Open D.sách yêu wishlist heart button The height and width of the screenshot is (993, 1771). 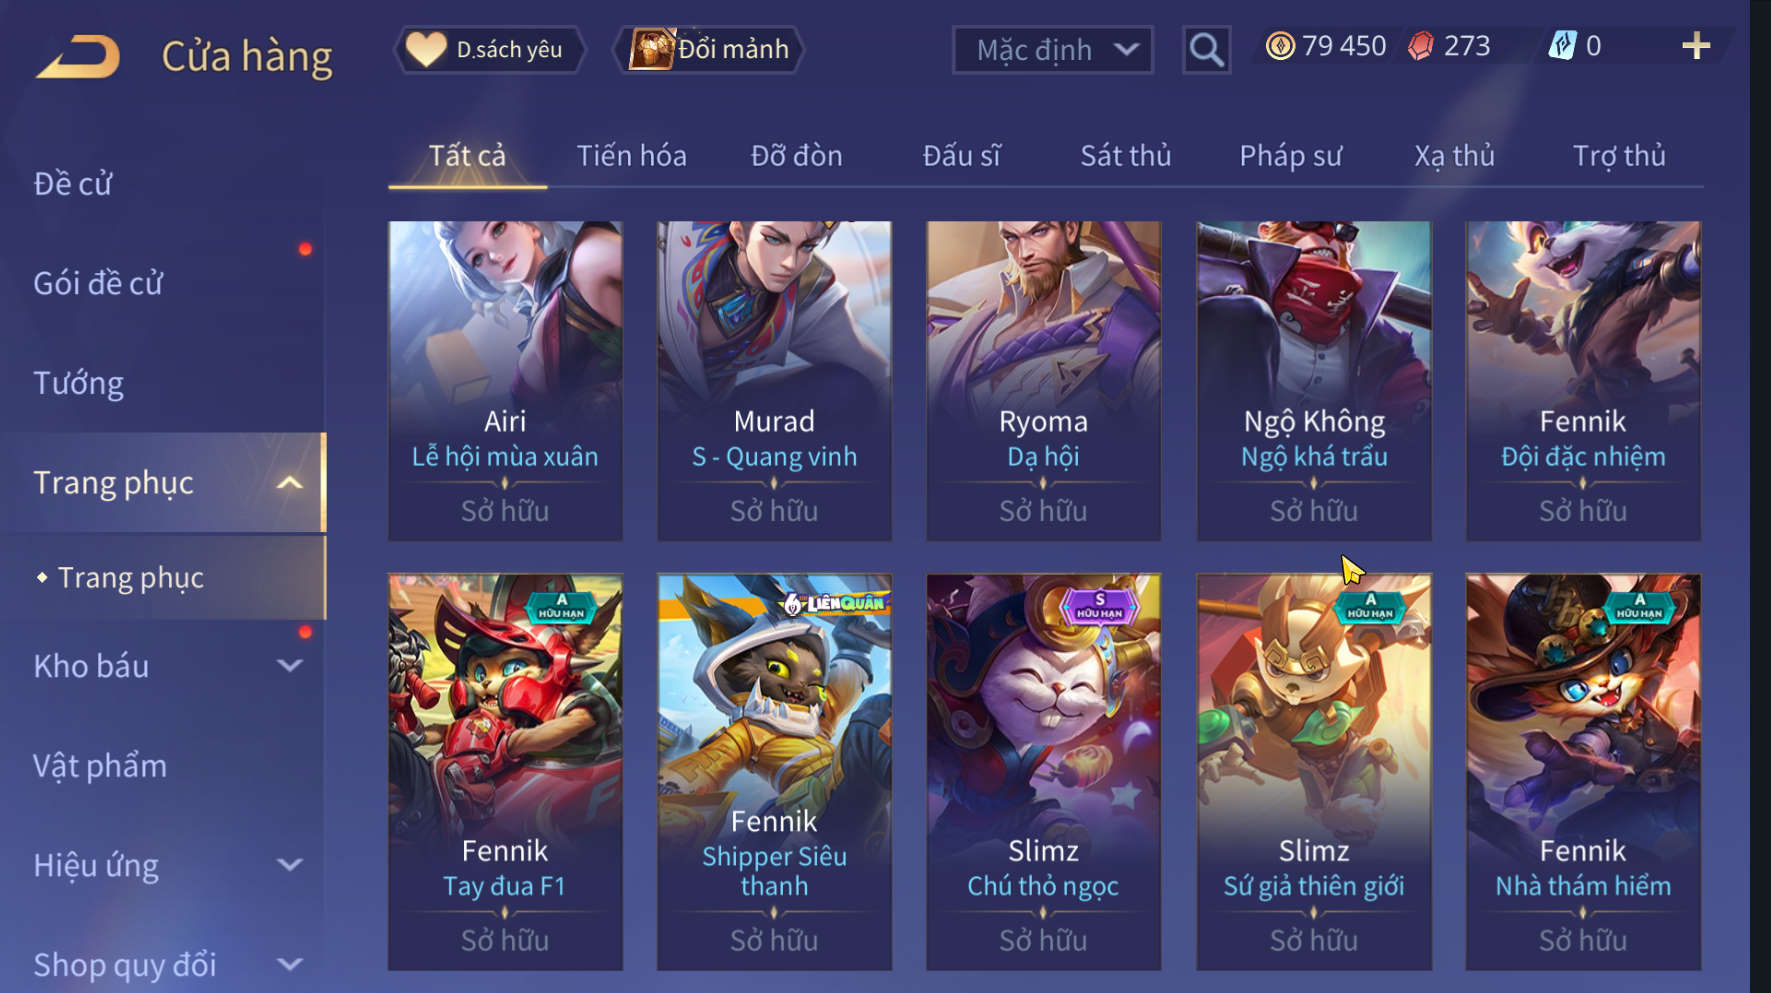coord(492,49)
